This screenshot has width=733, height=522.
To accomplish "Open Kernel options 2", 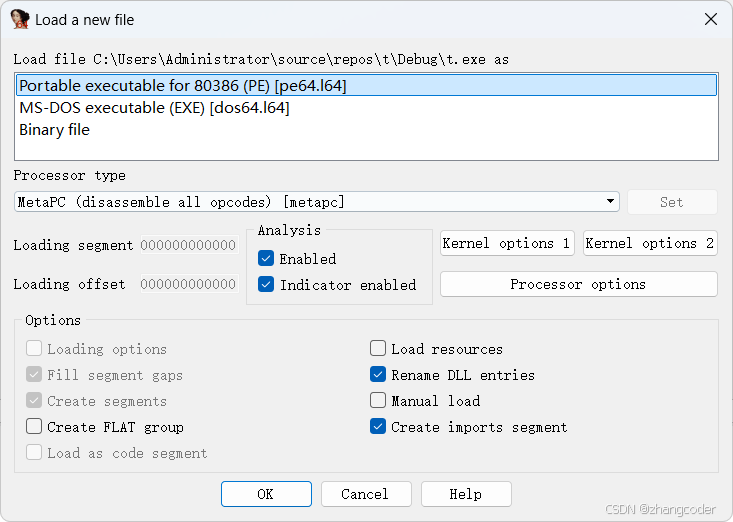I will click(650, 243).
